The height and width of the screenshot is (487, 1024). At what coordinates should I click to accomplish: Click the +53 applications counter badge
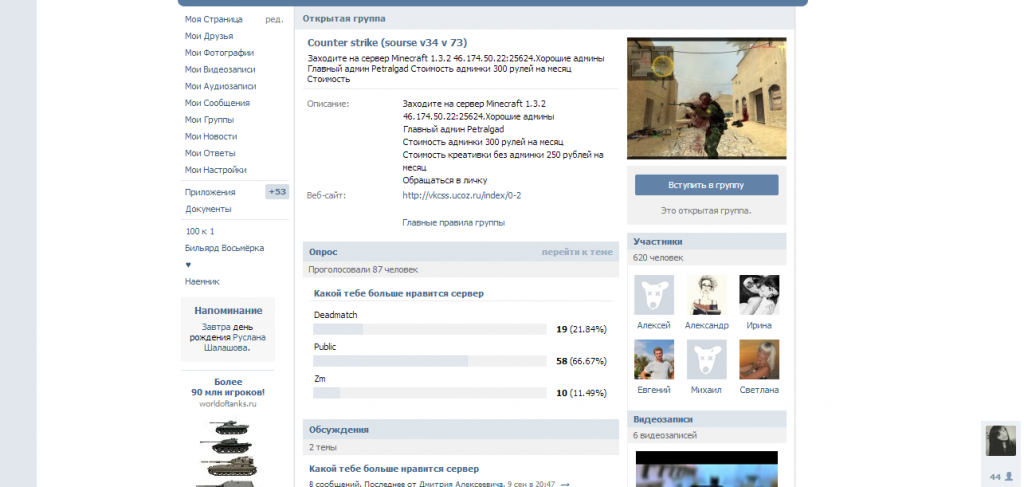tap(277, 192)
